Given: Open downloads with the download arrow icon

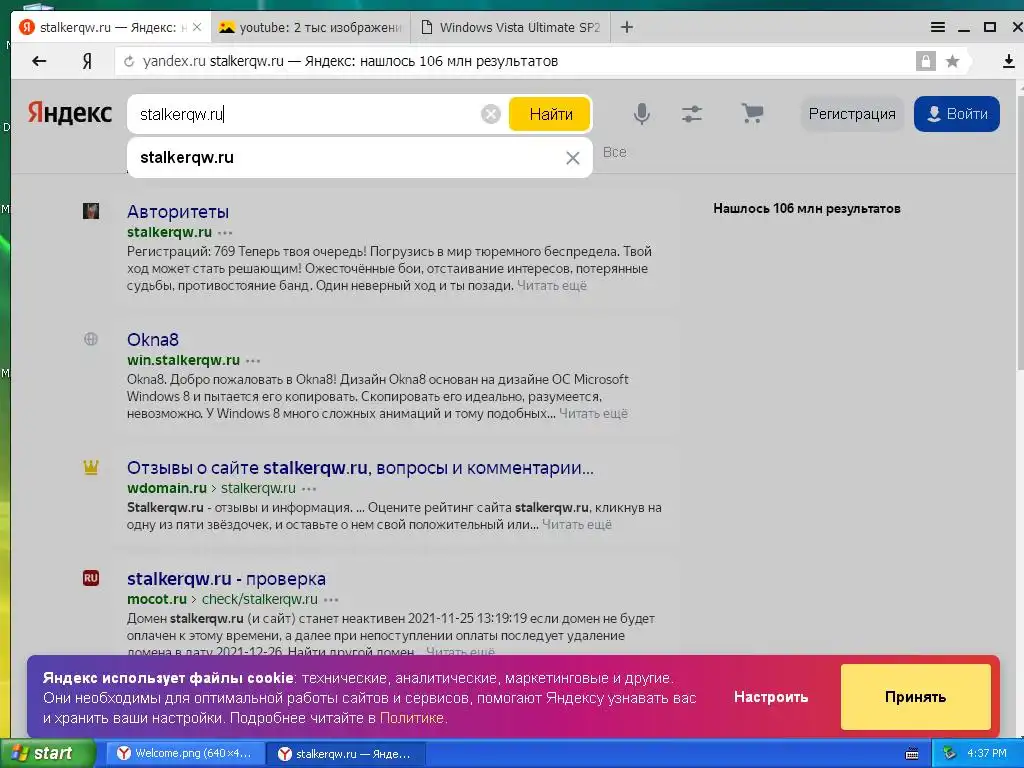Looking at the screenshot, I should point(1008,61).
